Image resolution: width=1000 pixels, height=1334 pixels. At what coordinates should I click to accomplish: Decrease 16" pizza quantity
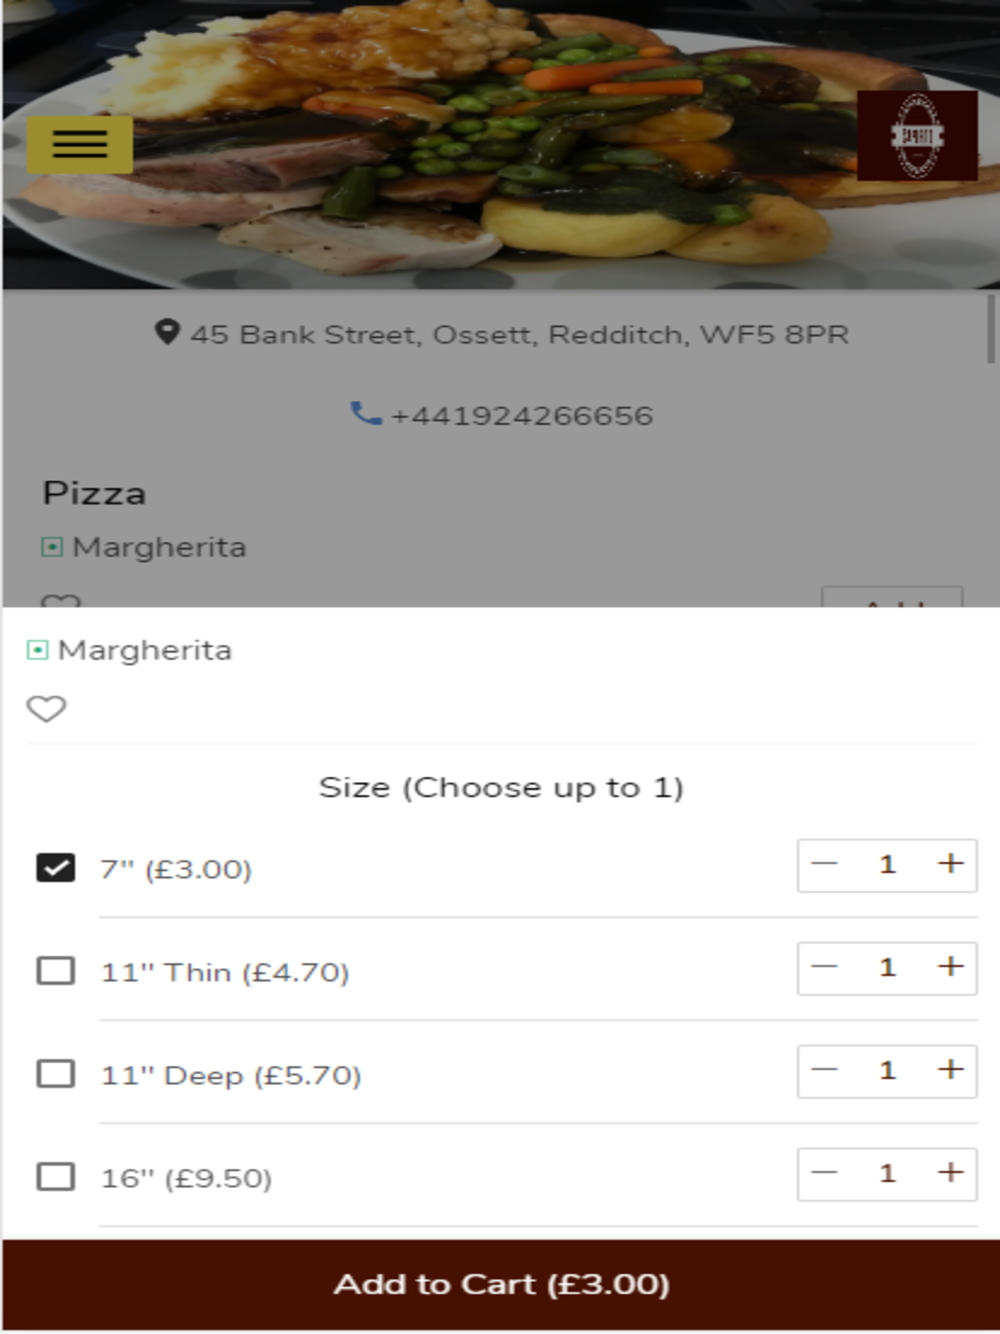(824, 1173)
